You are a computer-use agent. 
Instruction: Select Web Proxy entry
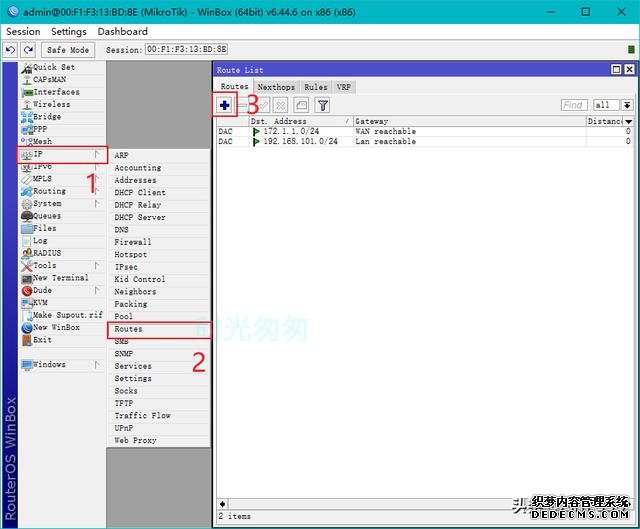point(159,440)
